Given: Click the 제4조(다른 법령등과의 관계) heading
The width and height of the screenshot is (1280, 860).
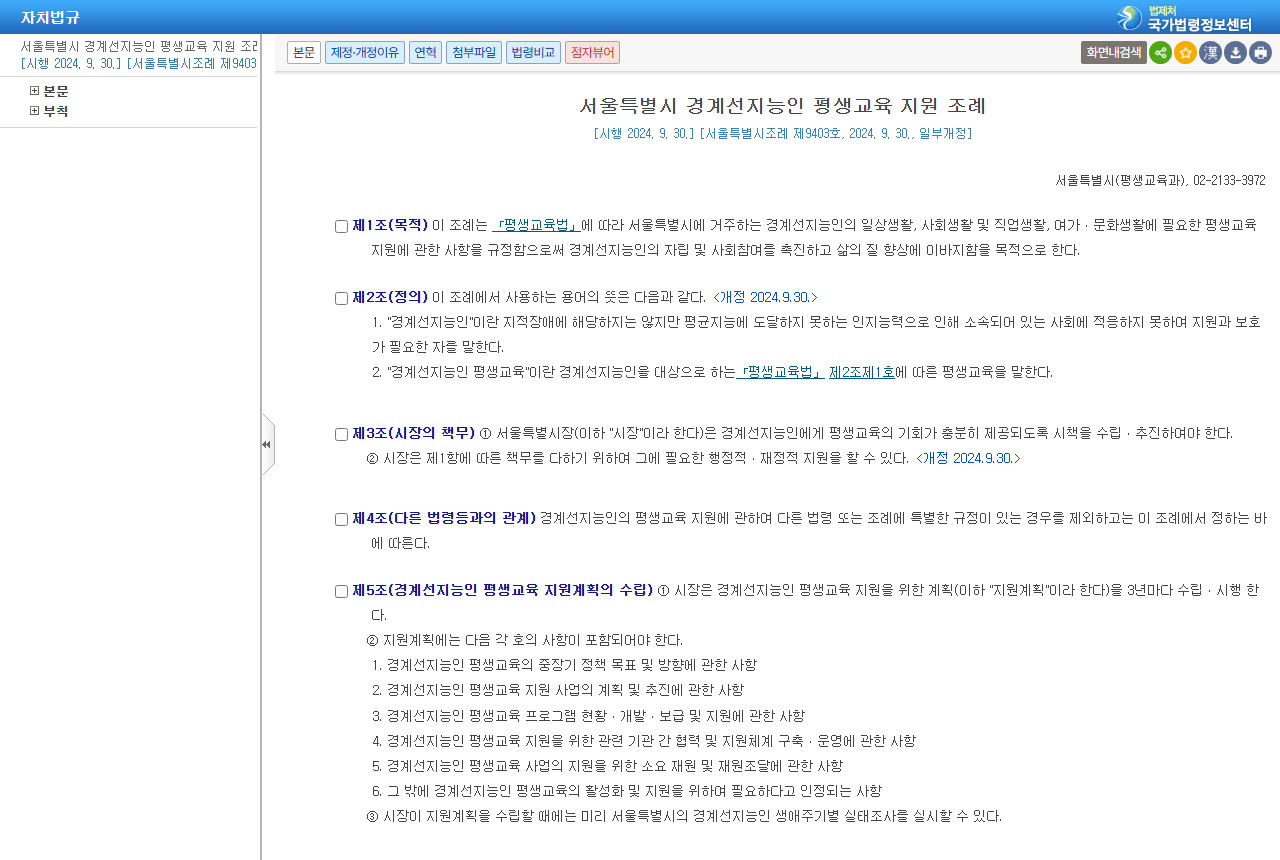Looking at the screenshot, I should 444,518.
